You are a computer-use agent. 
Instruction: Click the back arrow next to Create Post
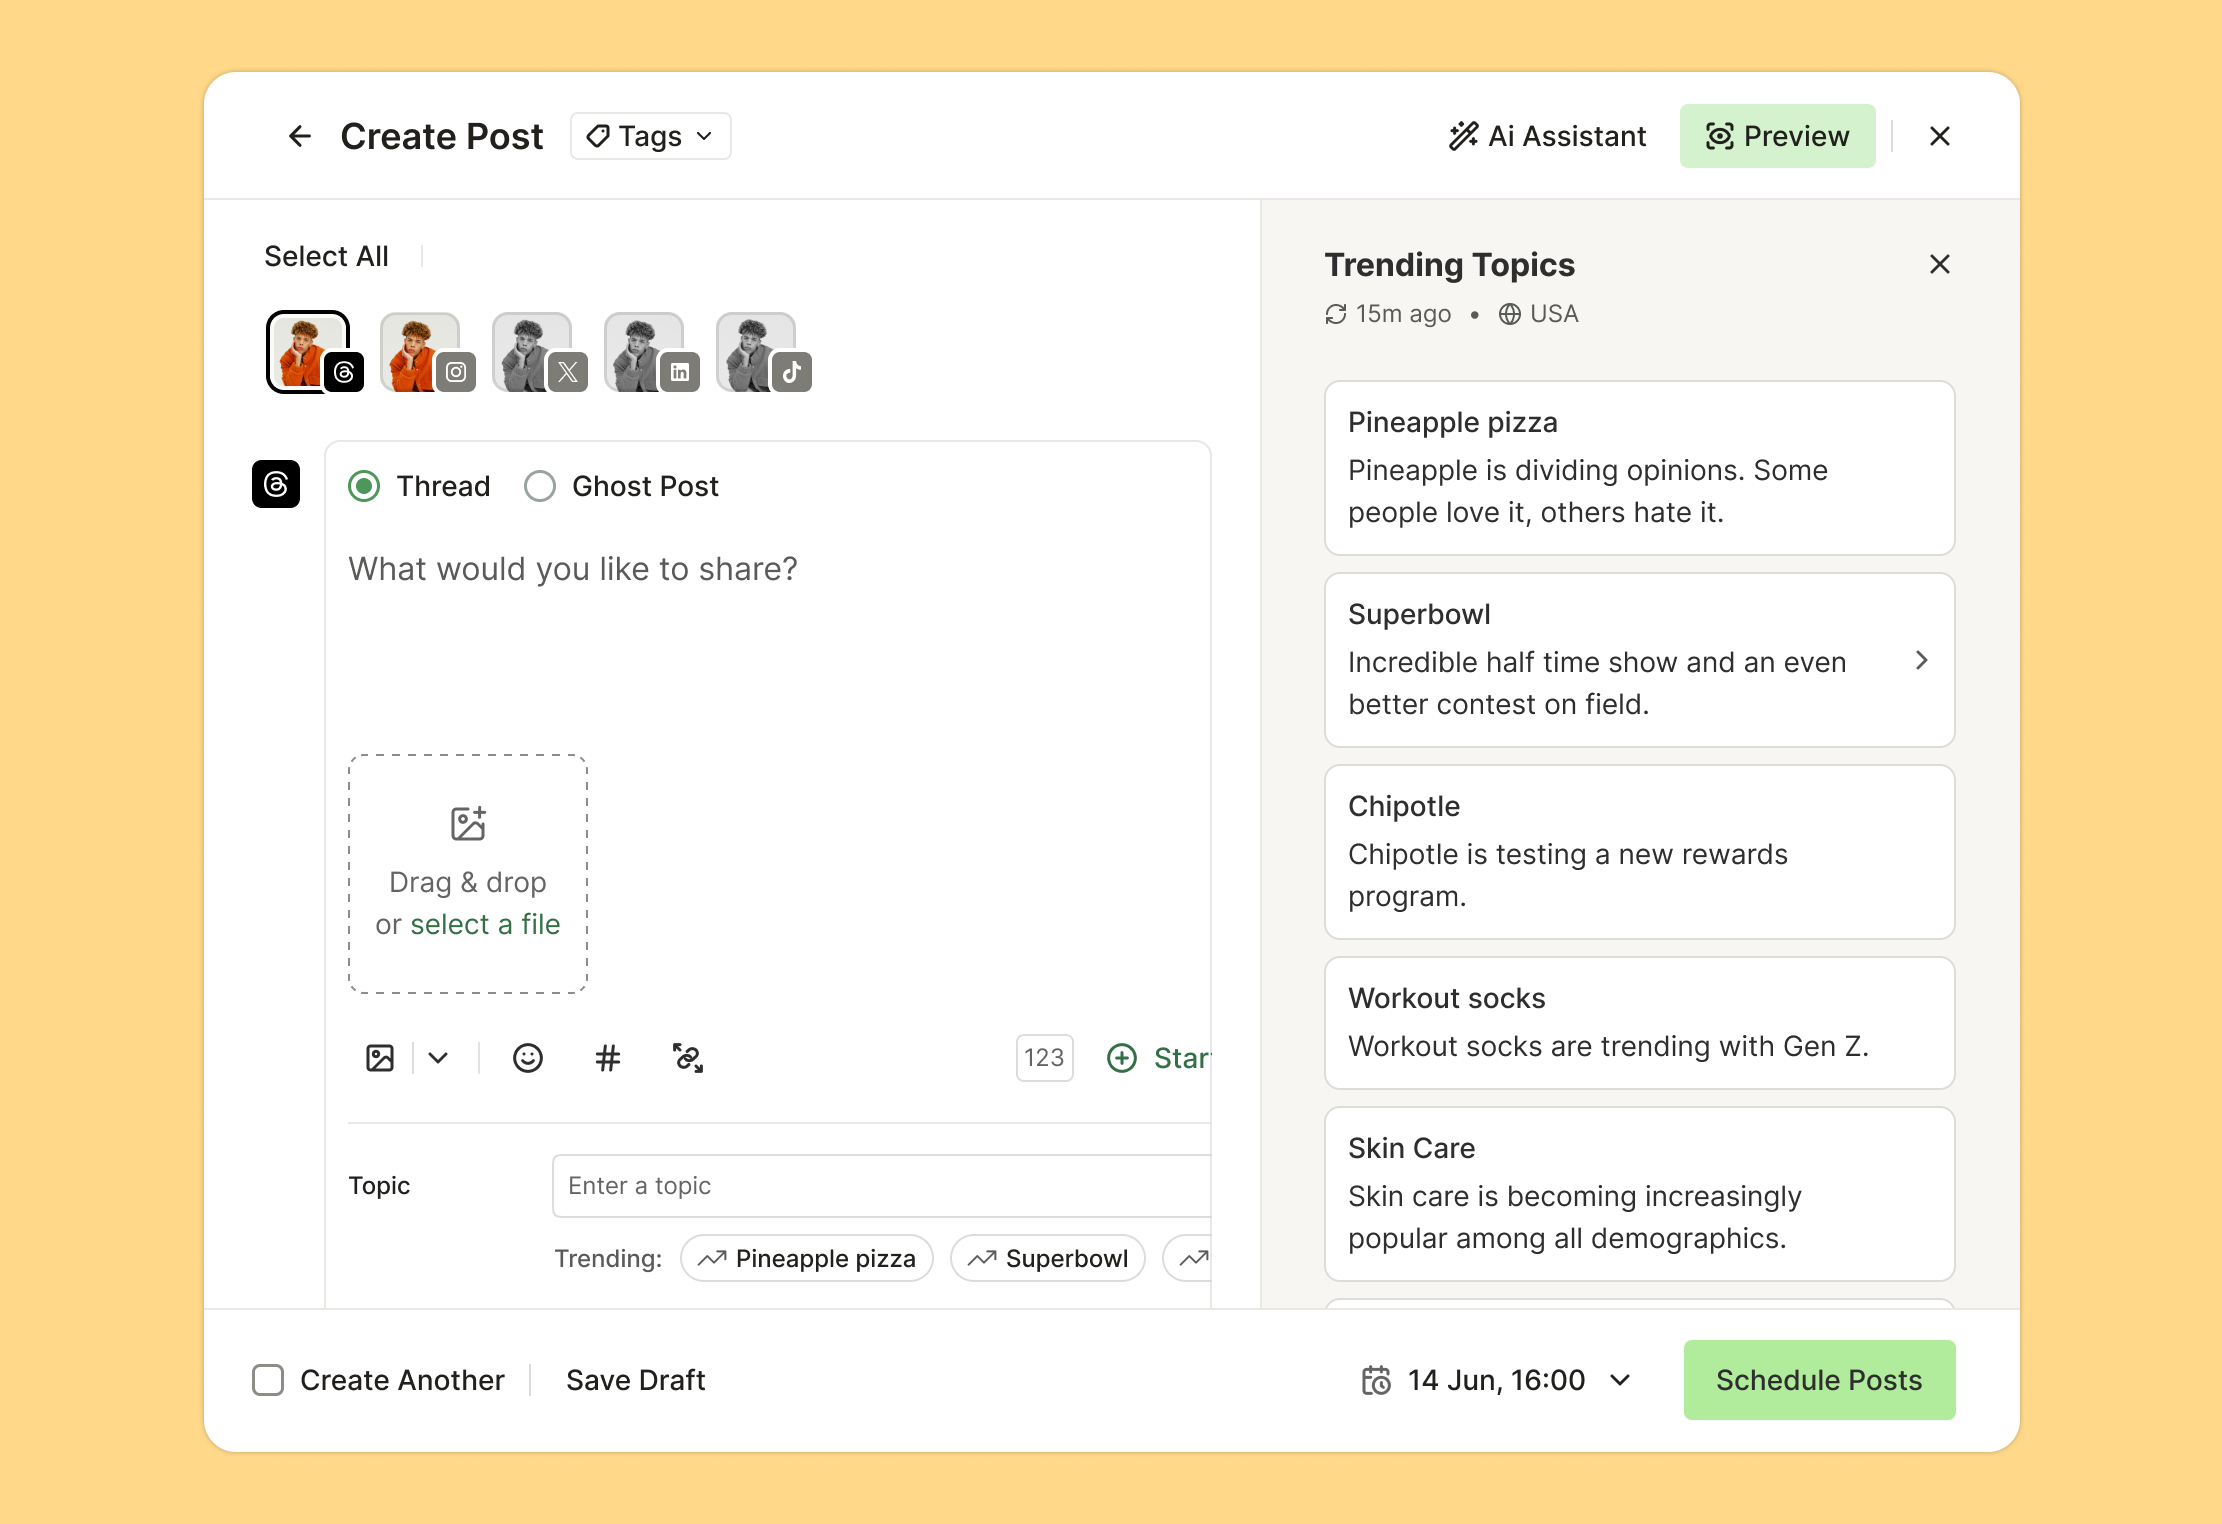299,136
